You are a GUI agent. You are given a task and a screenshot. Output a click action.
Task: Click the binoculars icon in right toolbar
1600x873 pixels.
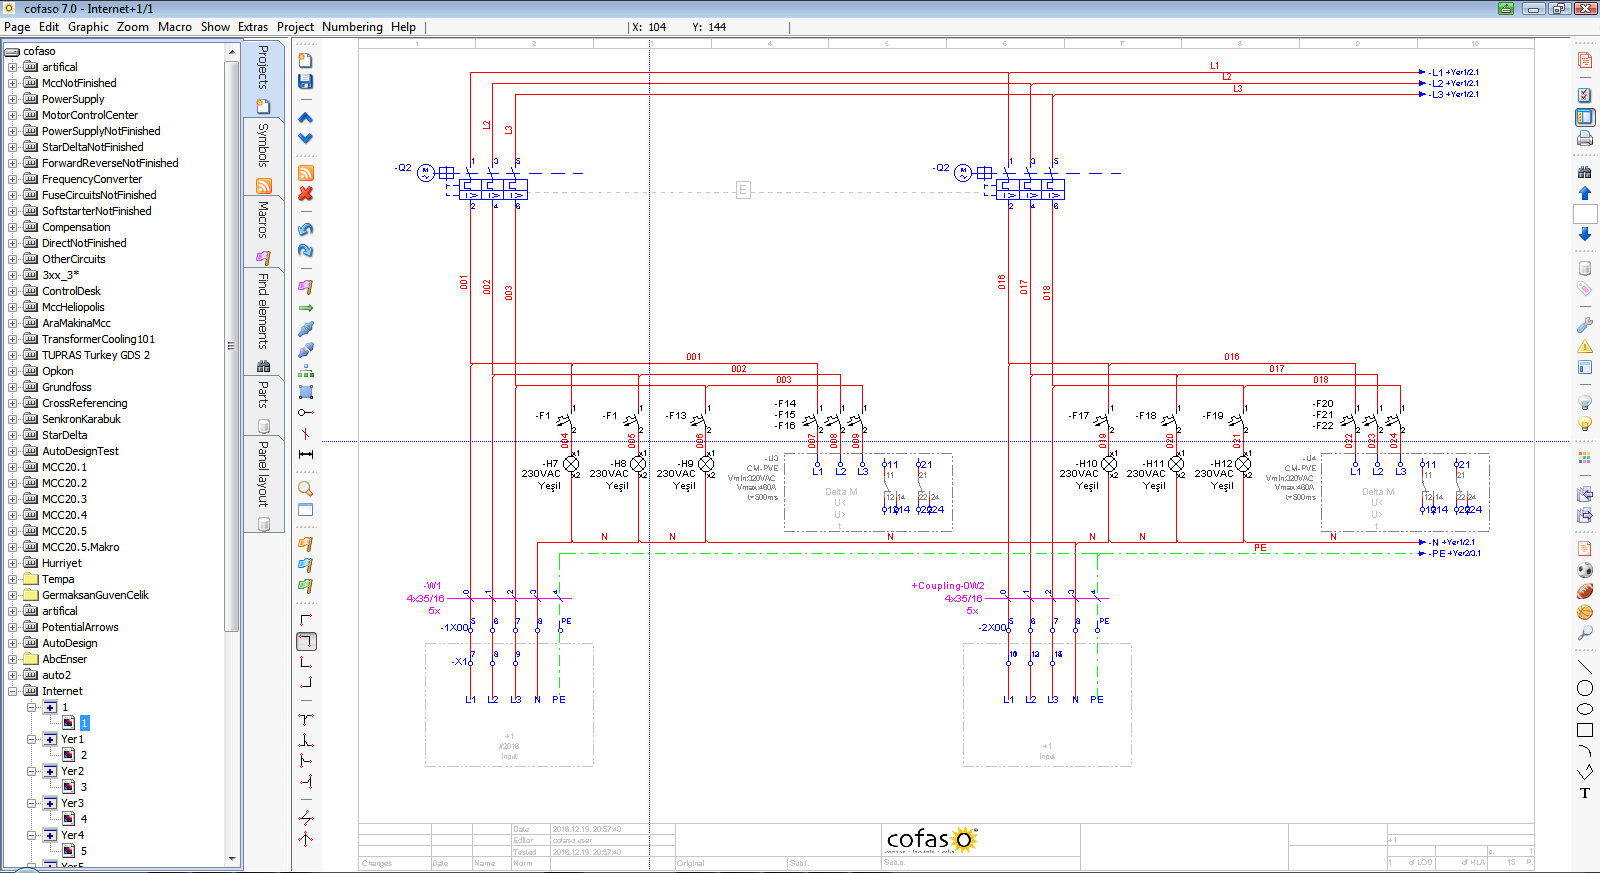(1585, 172)
